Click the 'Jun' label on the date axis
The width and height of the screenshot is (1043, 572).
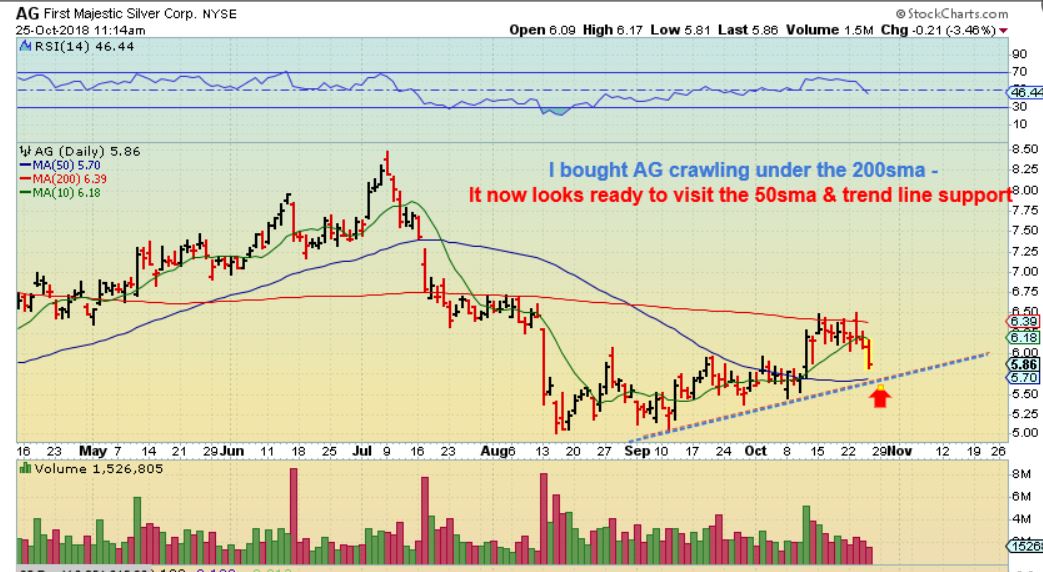[231, 451]
